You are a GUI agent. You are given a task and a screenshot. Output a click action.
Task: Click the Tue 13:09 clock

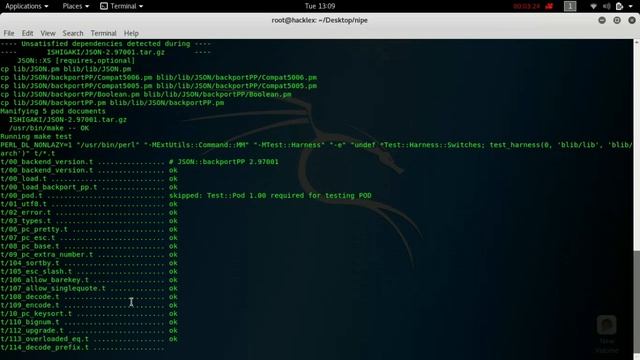[x=320, y=6]
